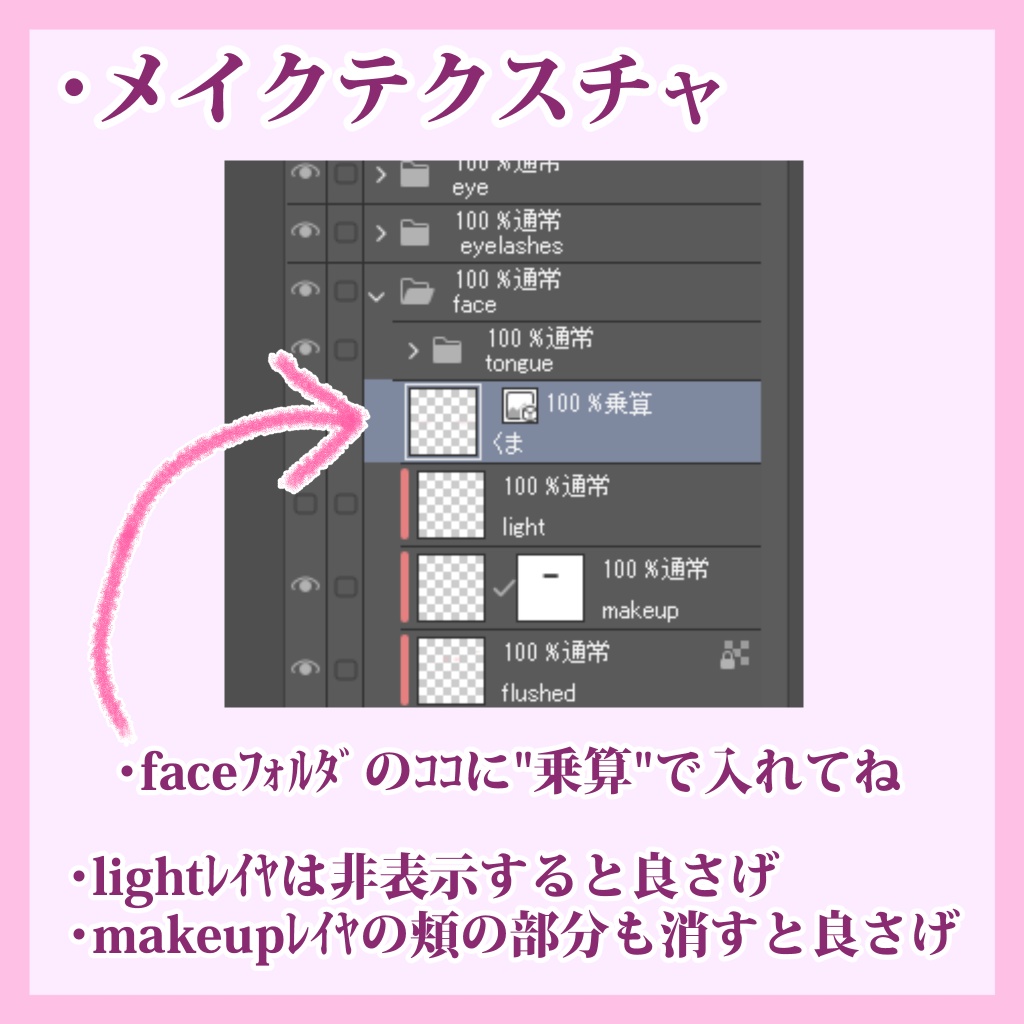Screen dimensions: 1024x1024
Task: Click the red layer color mark on light
Action: click(406, 504)
